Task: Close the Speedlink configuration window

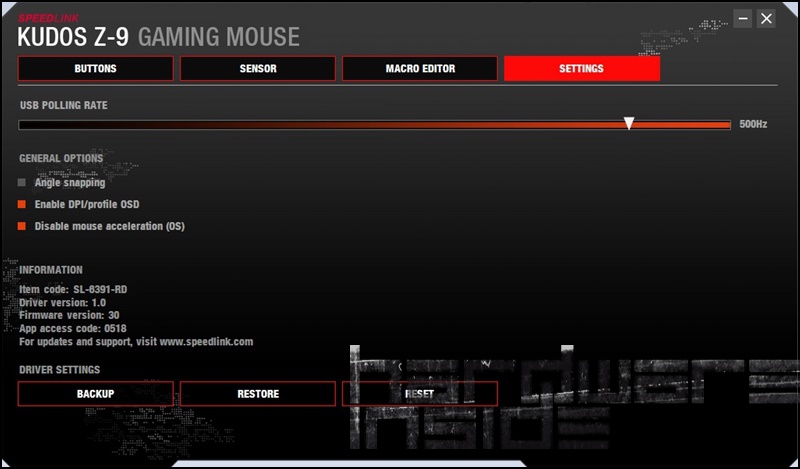Action: tap(767, 18)
